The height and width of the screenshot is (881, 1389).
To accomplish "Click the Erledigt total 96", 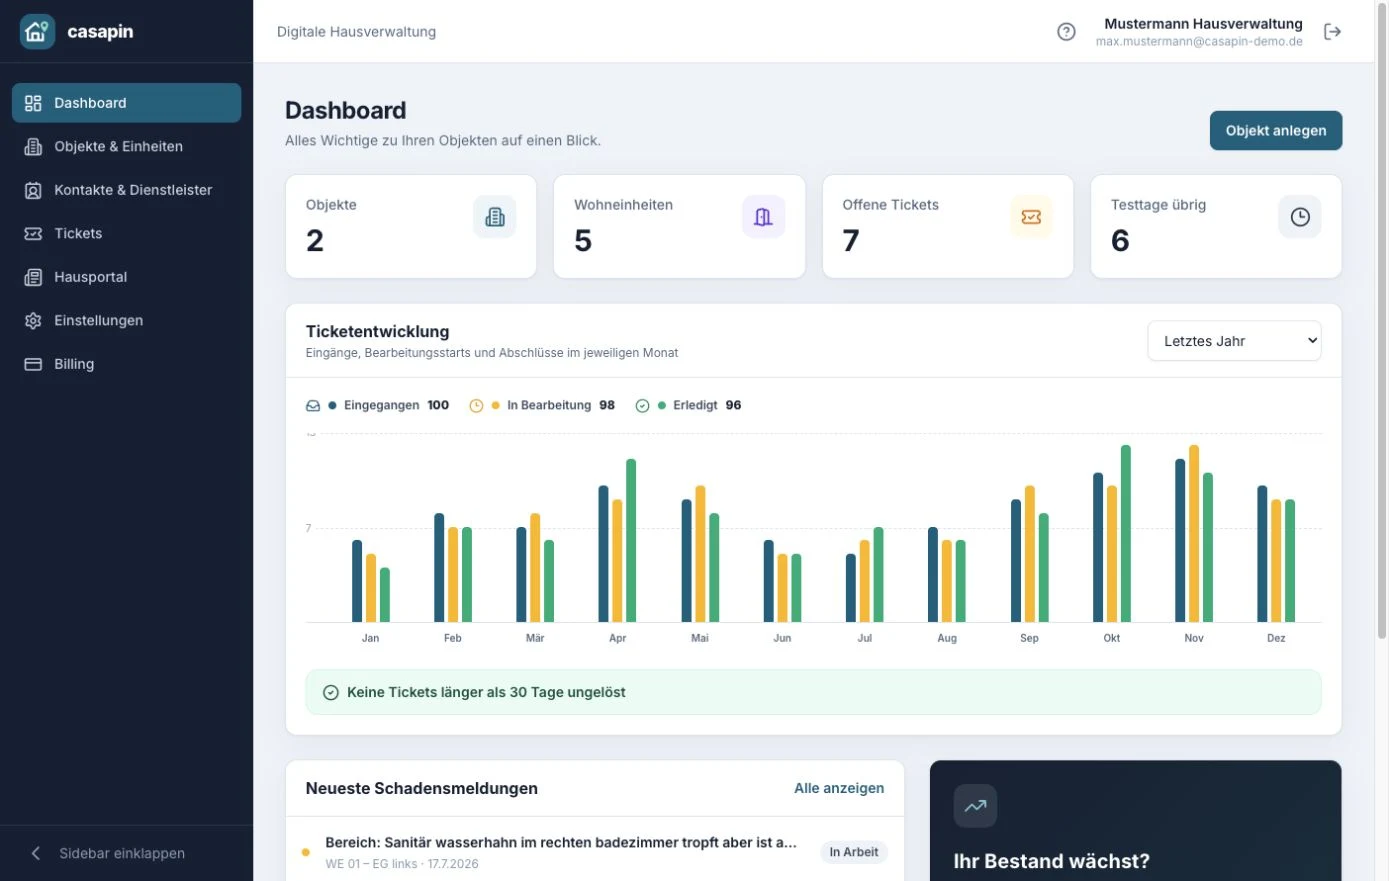I will click(x=733, y=406).
